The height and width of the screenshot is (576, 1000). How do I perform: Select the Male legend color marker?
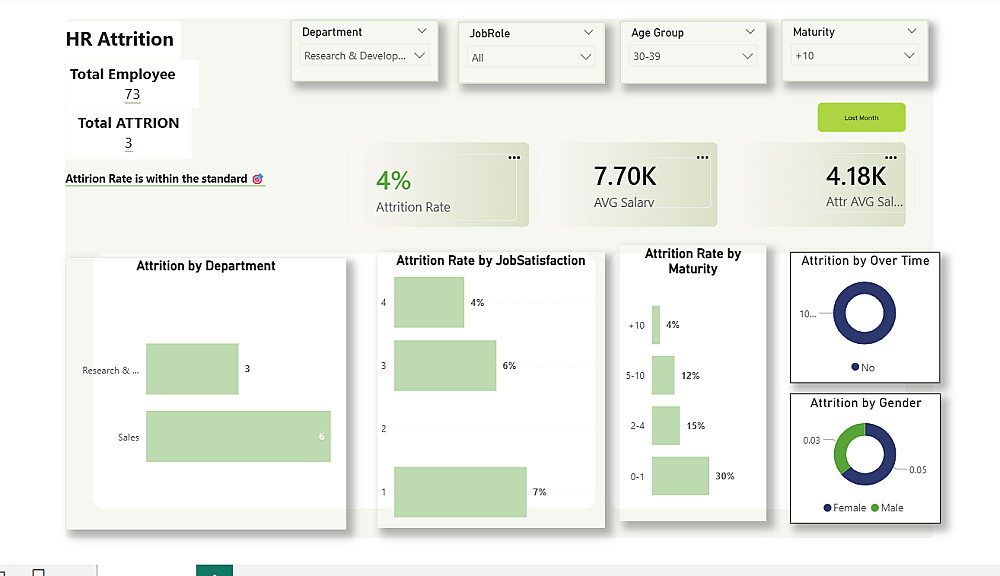pyautogui.click(x=875, y=508)
